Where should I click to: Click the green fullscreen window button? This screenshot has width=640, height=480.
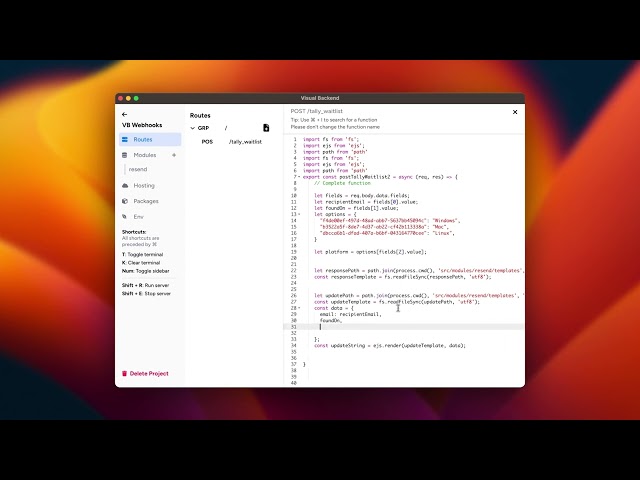136,98
